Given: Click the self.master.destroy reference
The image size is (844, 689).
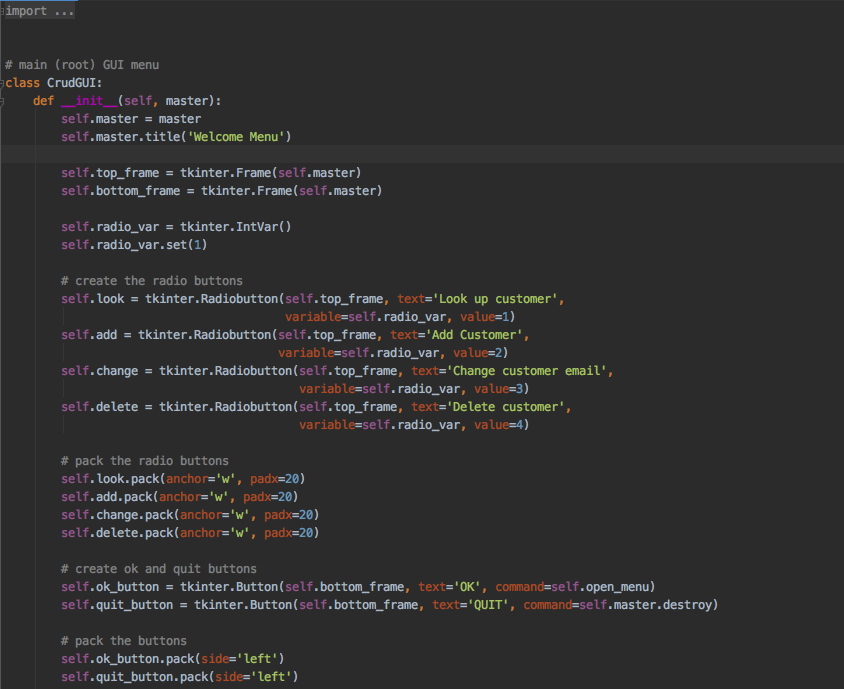Looking at the screenshot, I should [x=651, y=604].
